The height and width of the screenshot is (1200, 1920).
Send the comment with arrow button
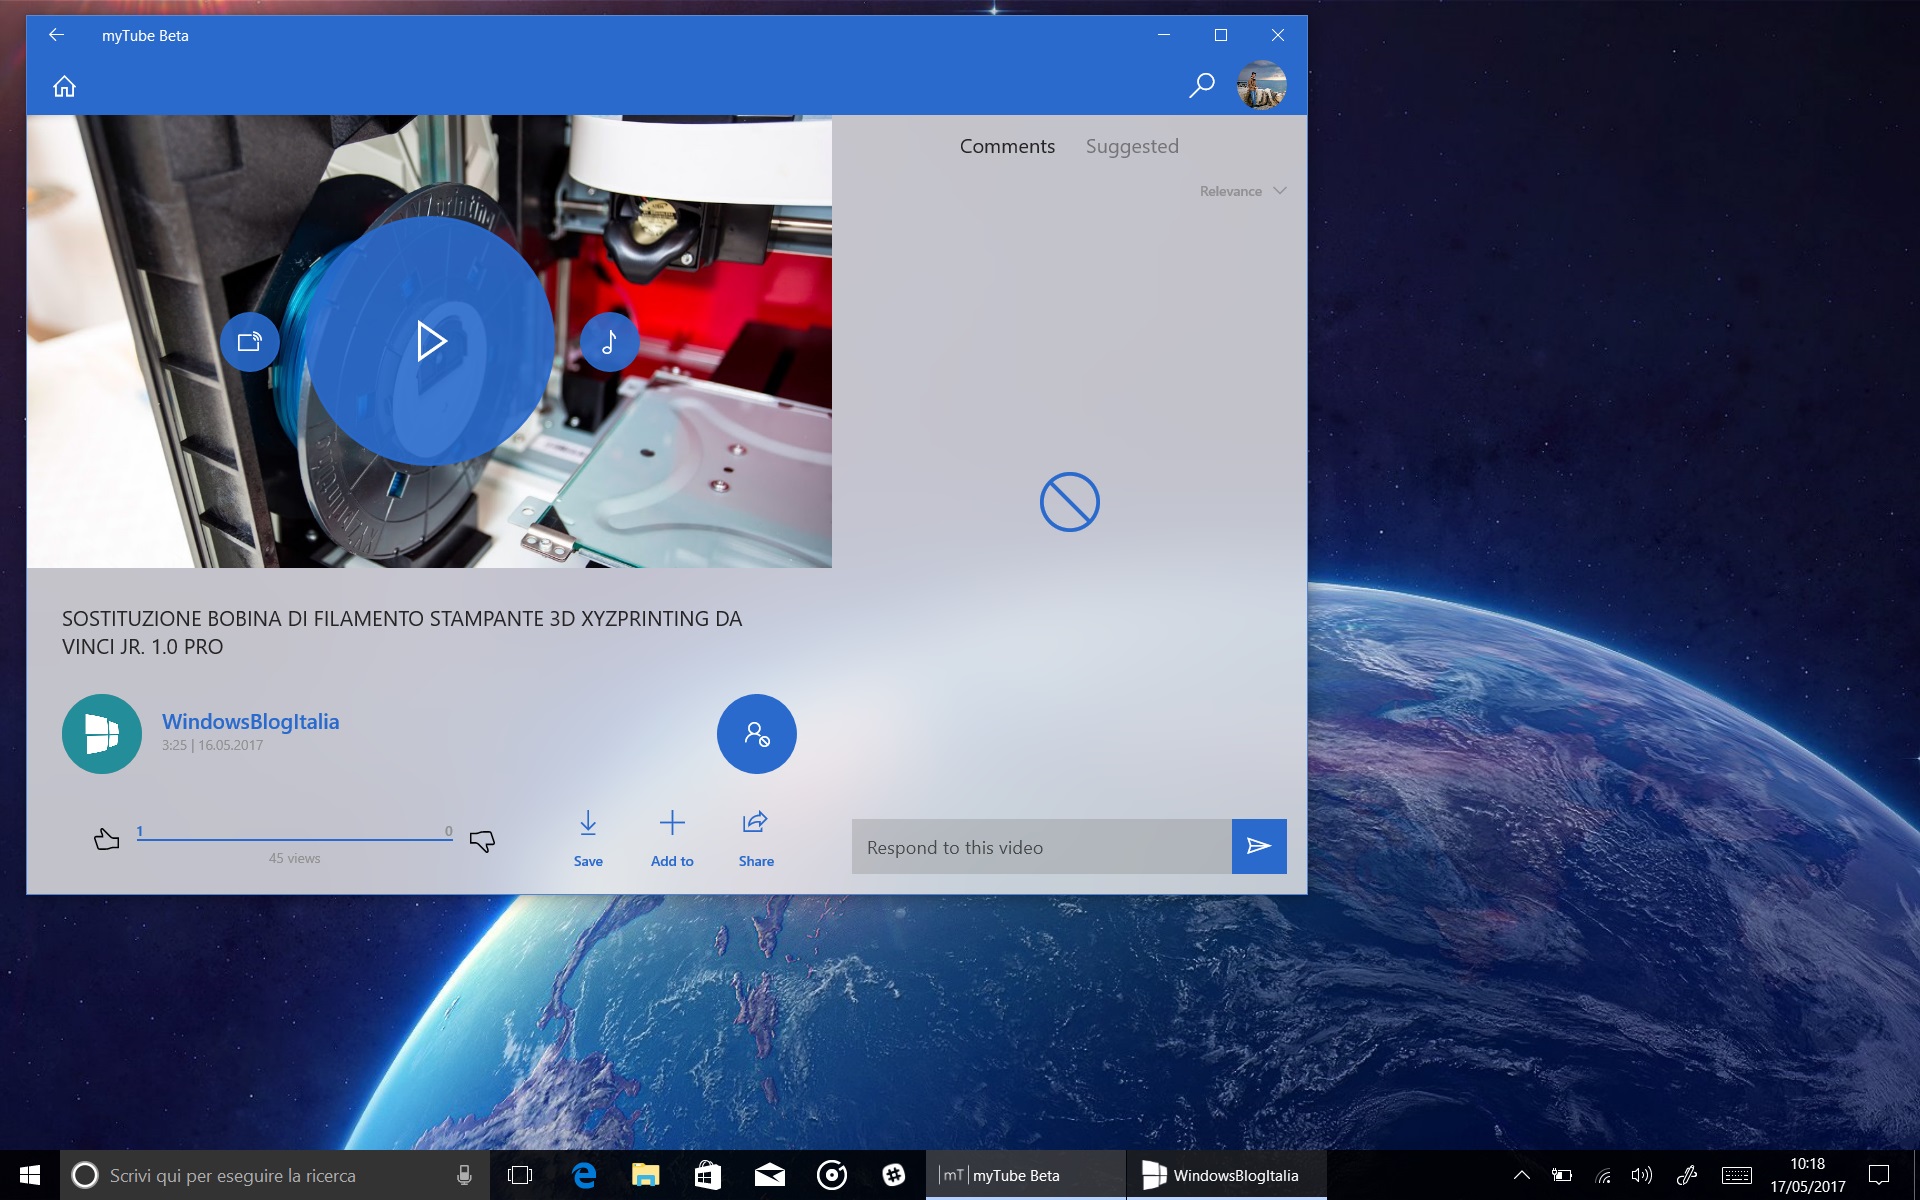click(1259, 847)
